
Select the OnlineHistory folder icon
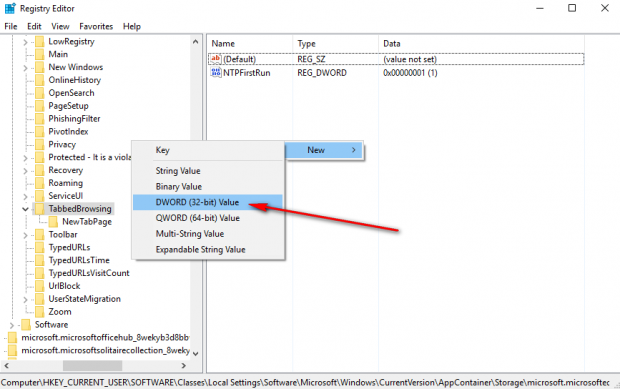40,80
